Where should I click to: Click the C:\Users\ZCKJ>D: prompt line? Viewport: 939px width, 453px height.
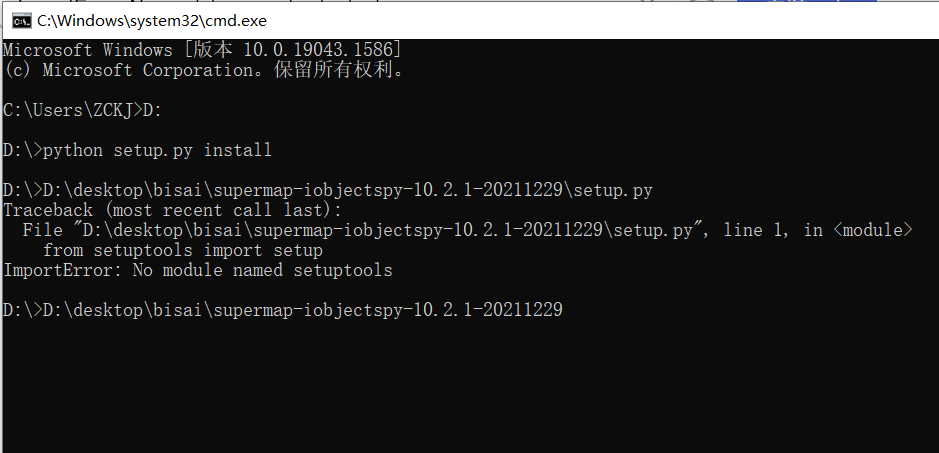point(83,110)
